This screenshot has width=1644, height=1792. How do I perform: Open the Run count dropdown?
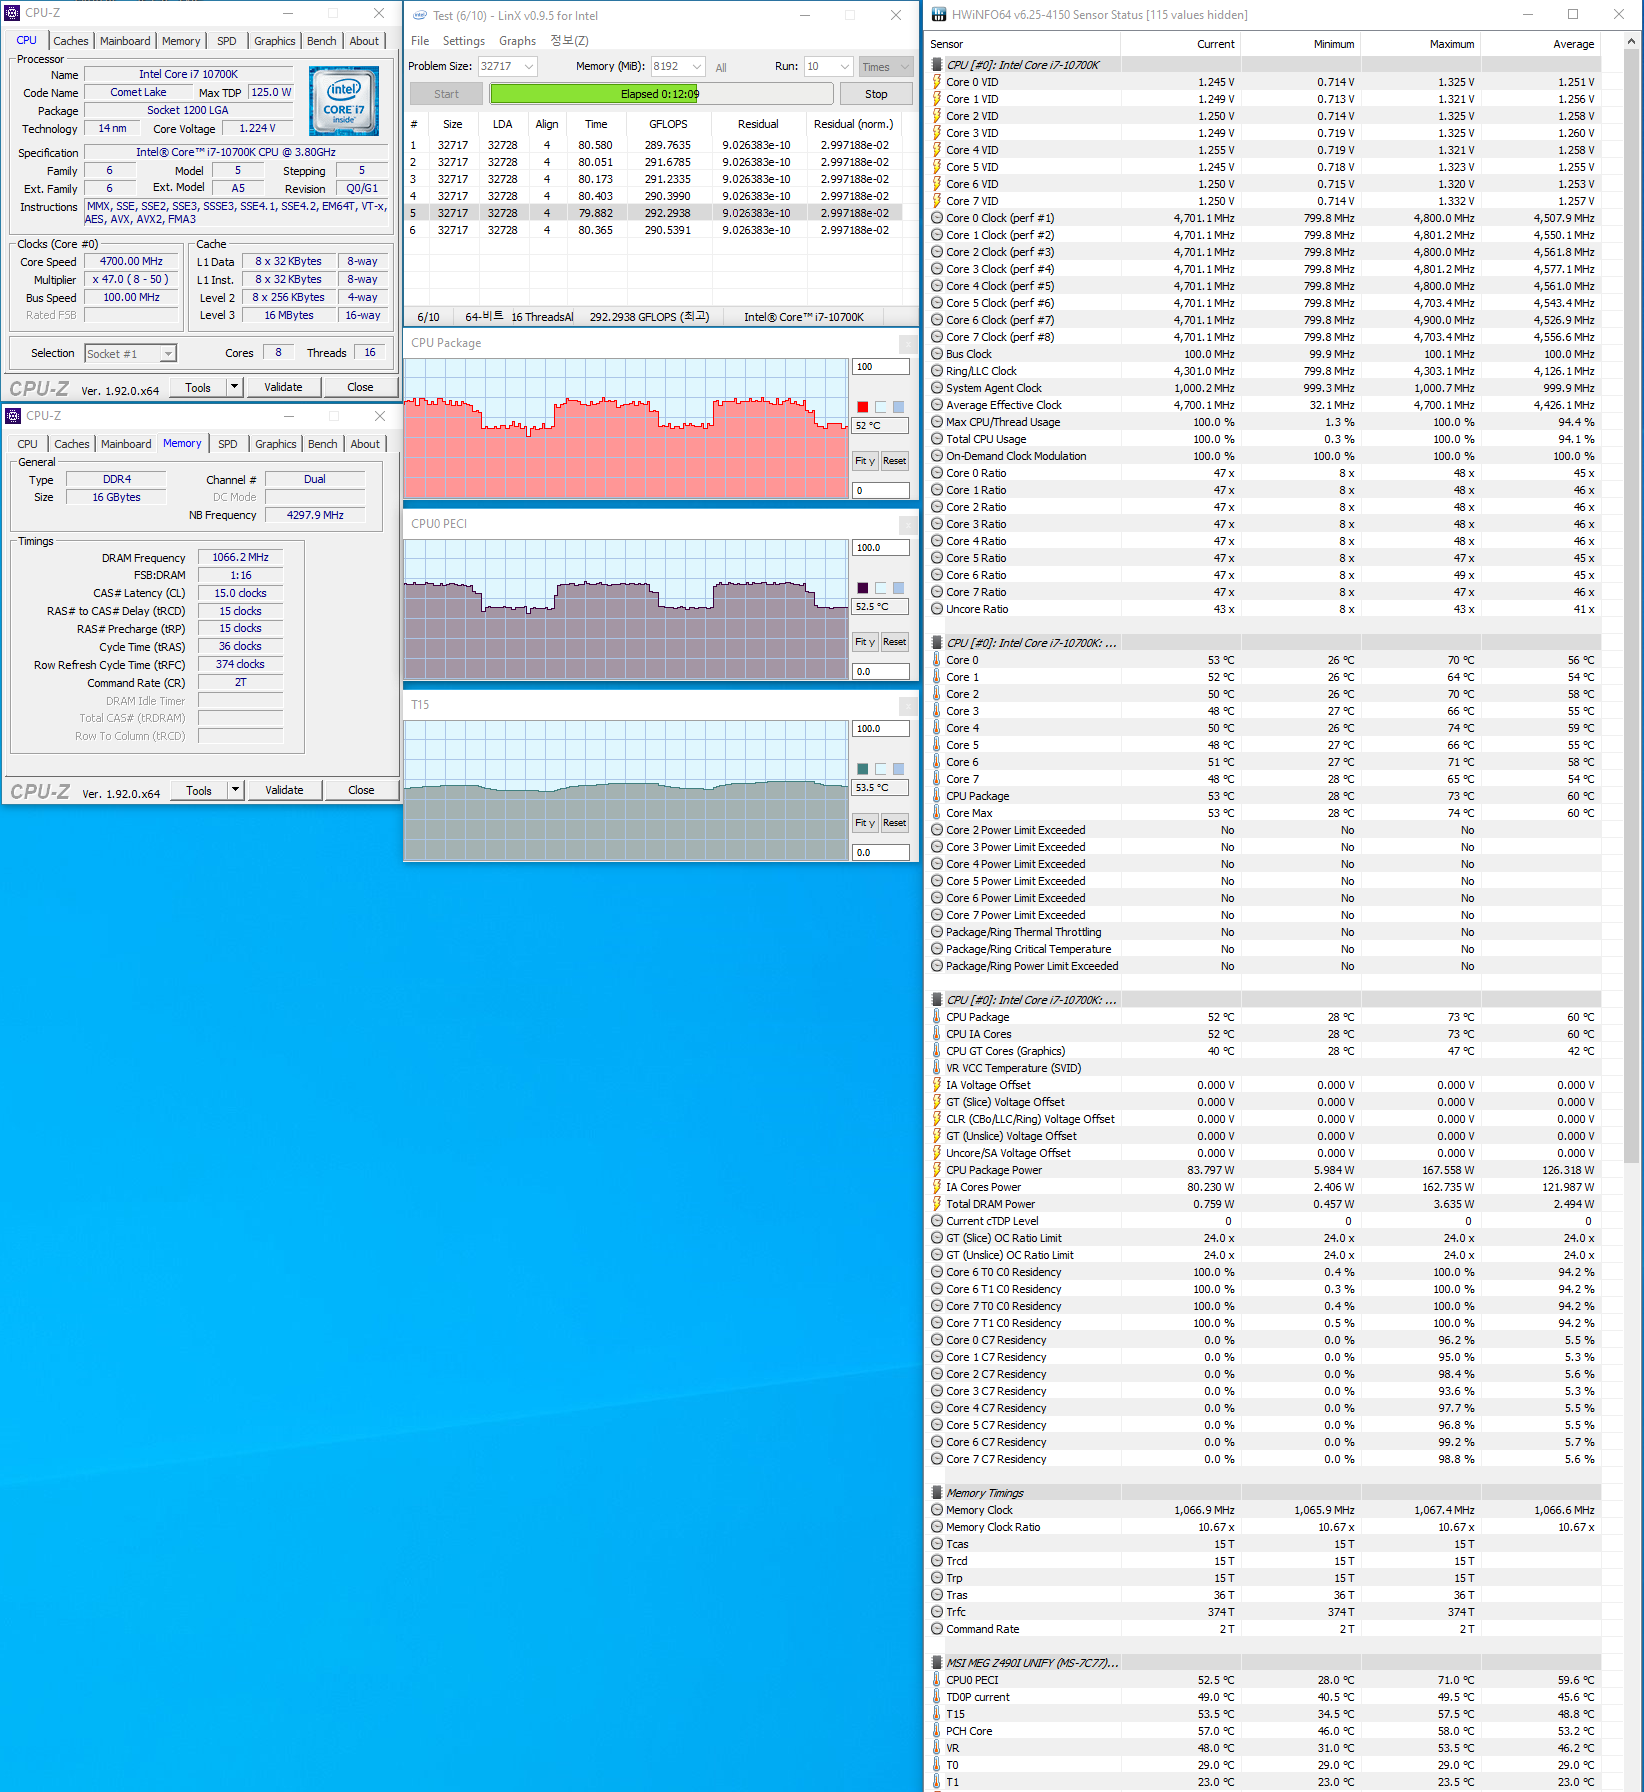[x=844, y=67]
